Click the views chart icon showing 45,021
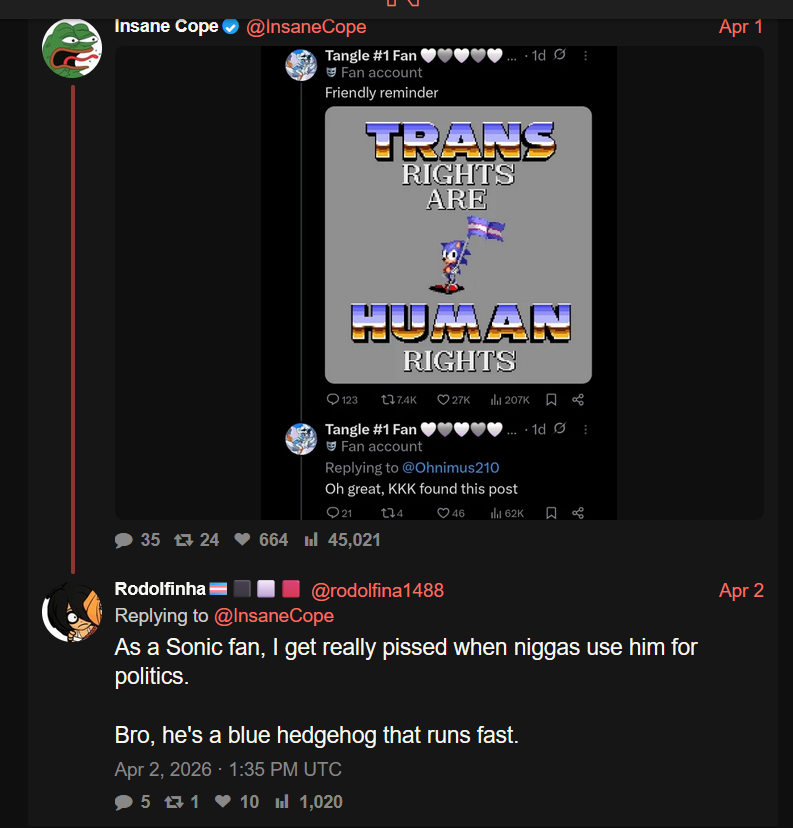Image resolution: width=793 pixels, height=828 pixels. pyautogui.click(x=310, y=540)
